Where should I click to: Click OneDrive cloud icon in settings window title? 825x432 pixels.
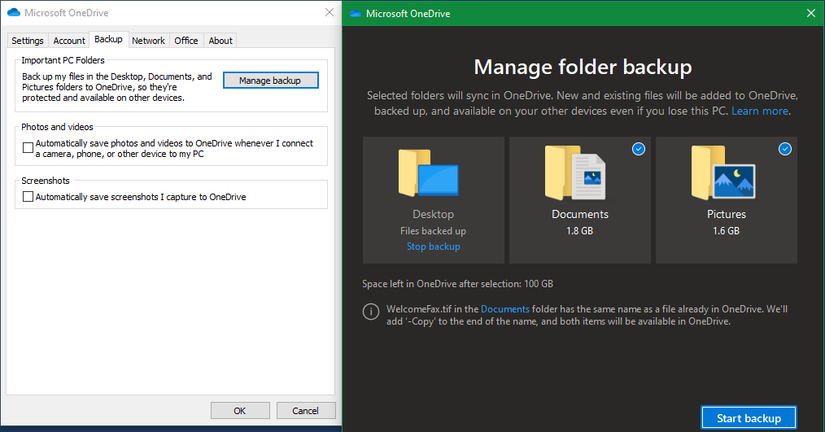tap(14, 12)
